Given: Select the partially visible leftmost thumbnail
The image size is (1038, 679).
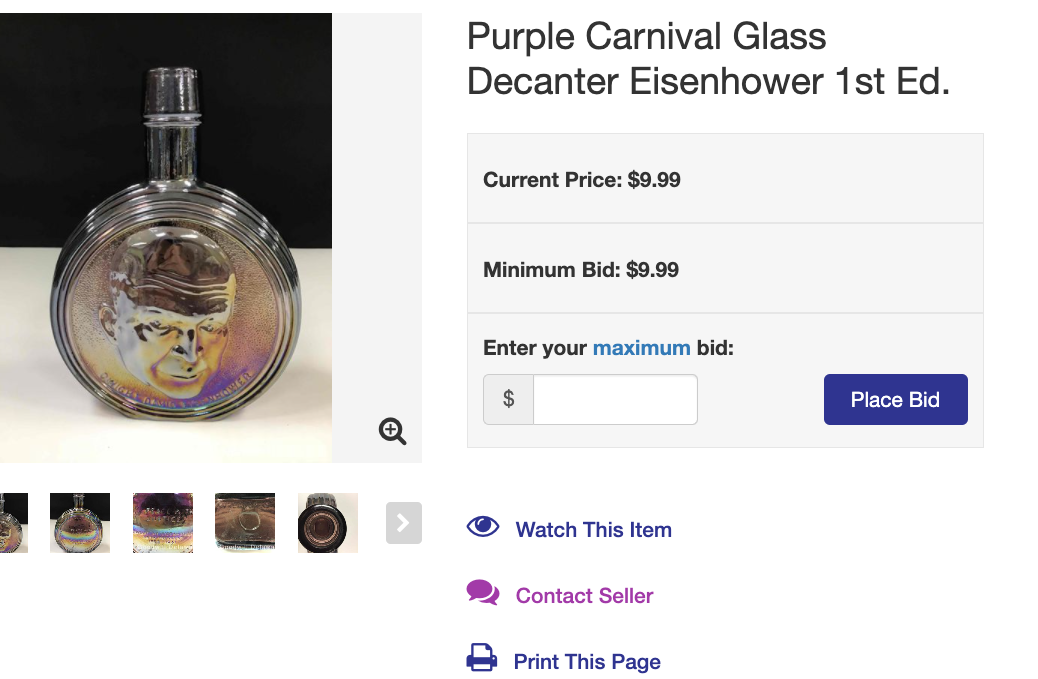Looking at the screenshot, I should coord(13,523).
